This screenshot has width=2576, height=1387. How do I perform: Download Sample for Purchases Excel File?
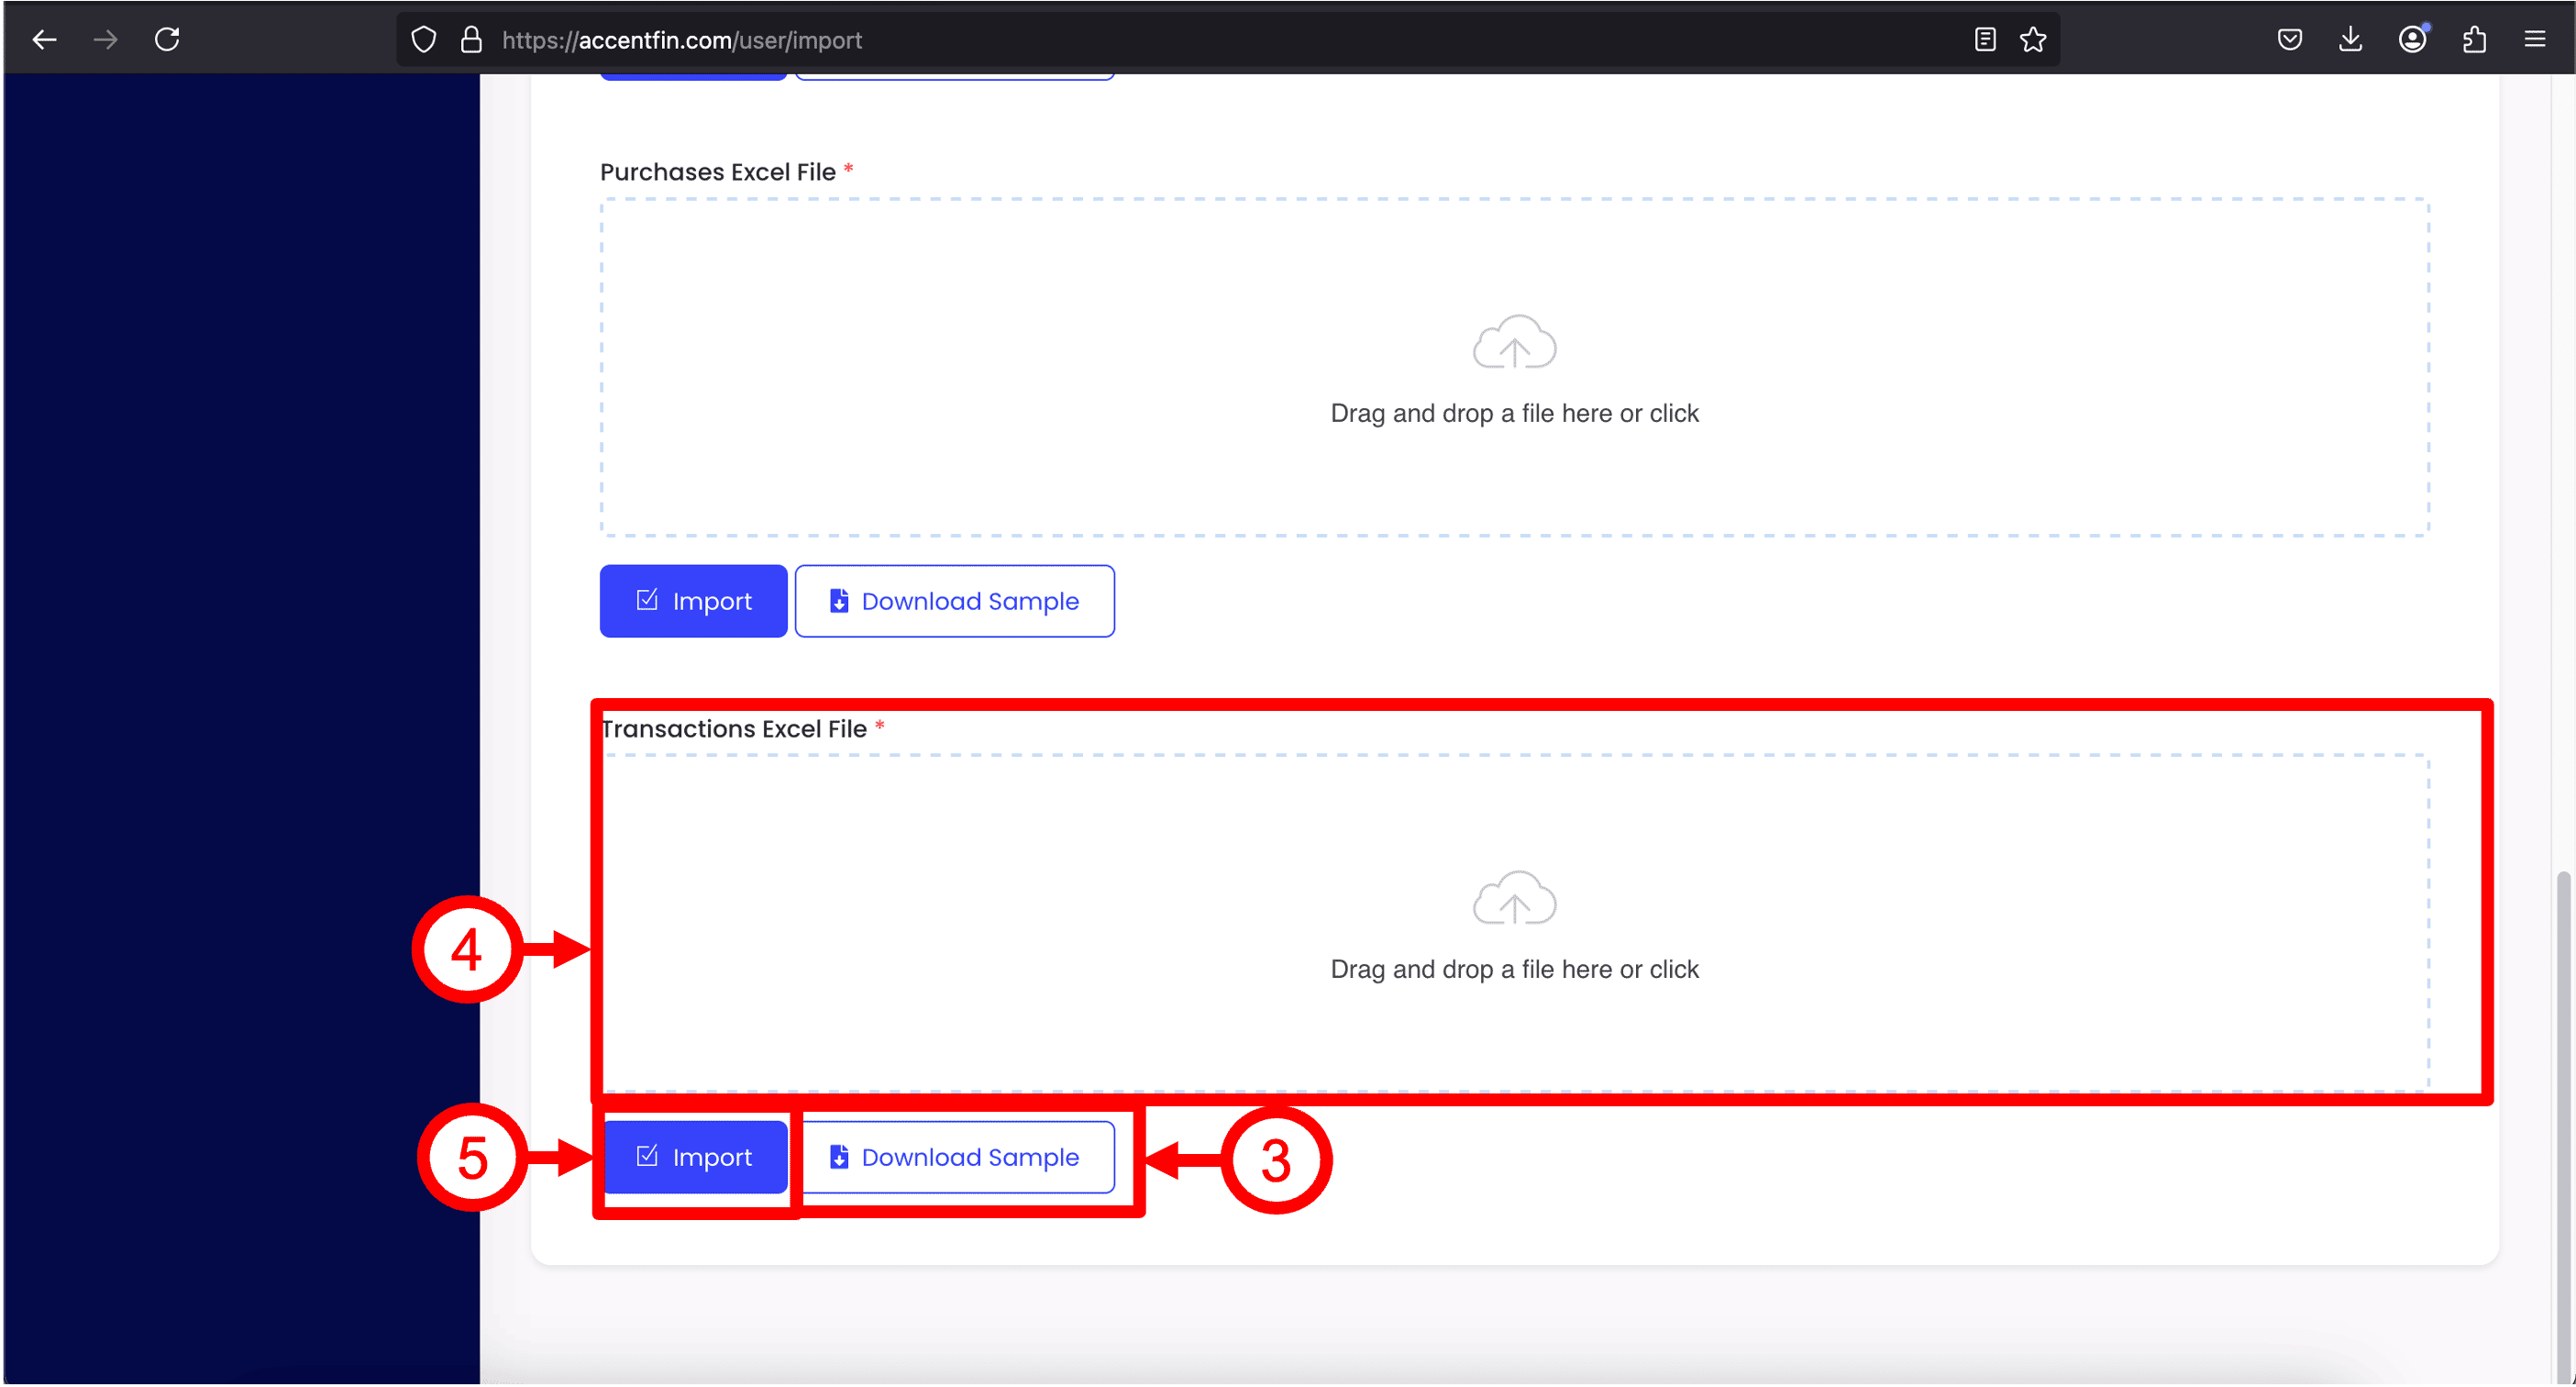point(954,601)
